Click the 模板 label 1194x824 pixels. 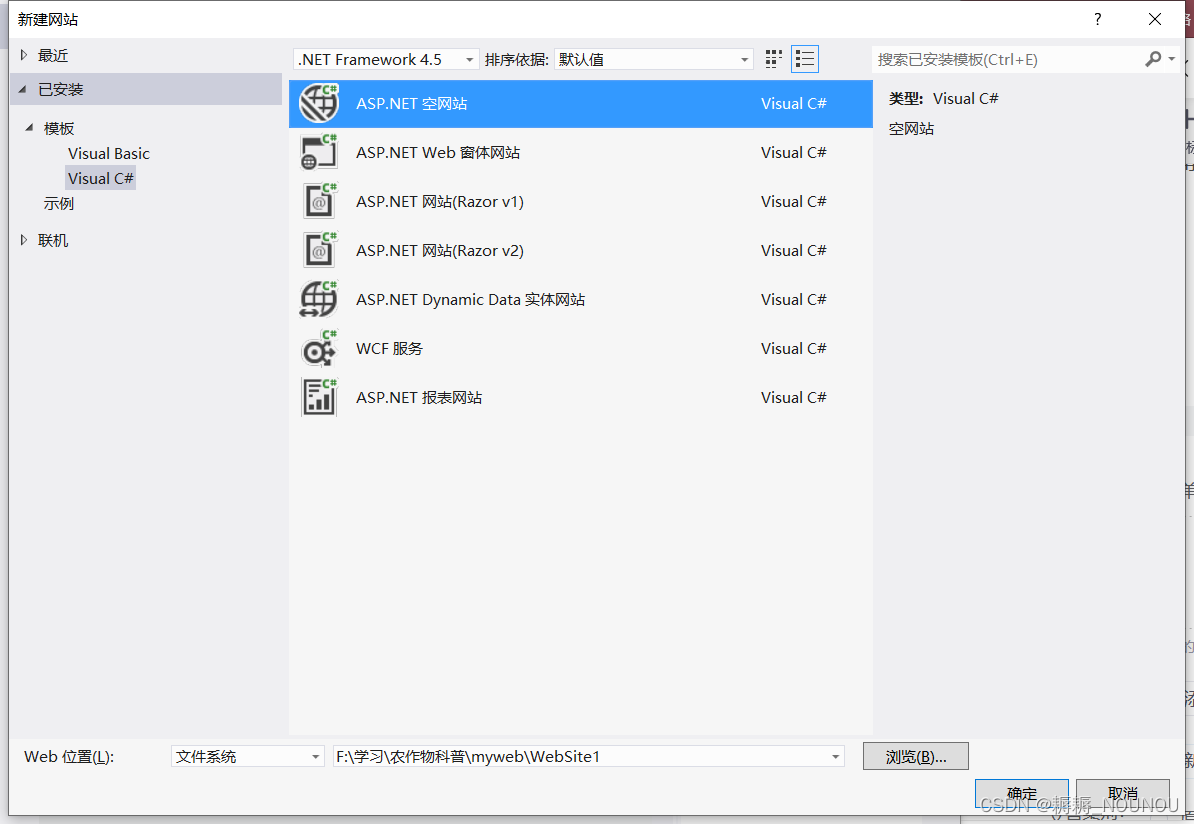(x=59, y=128)
